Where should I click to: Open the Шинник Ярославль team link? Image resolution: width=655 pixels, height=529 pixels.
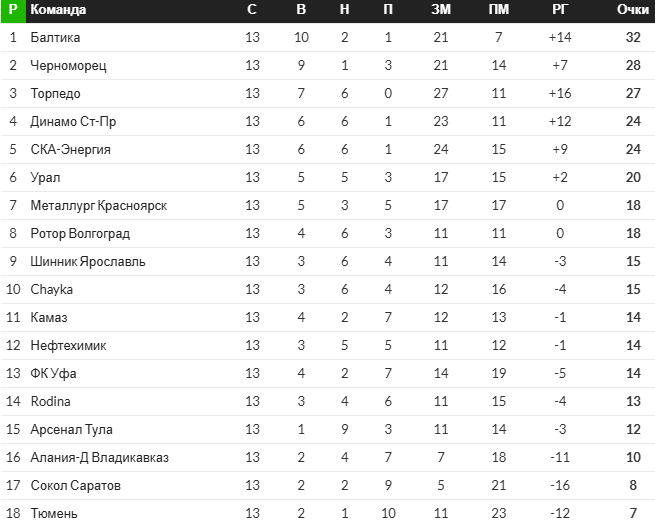(88, 262)
